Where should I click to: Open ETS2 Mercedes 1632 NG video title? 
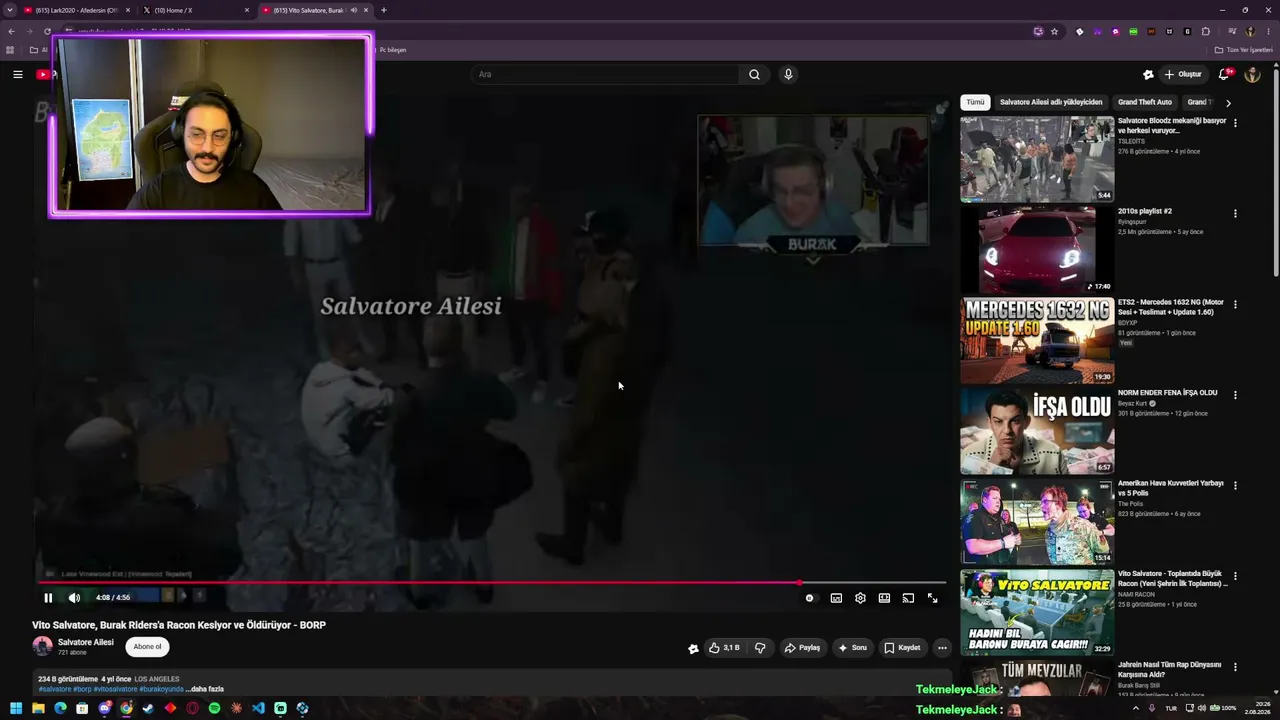pyautogui.click(x=1171, y=307)
